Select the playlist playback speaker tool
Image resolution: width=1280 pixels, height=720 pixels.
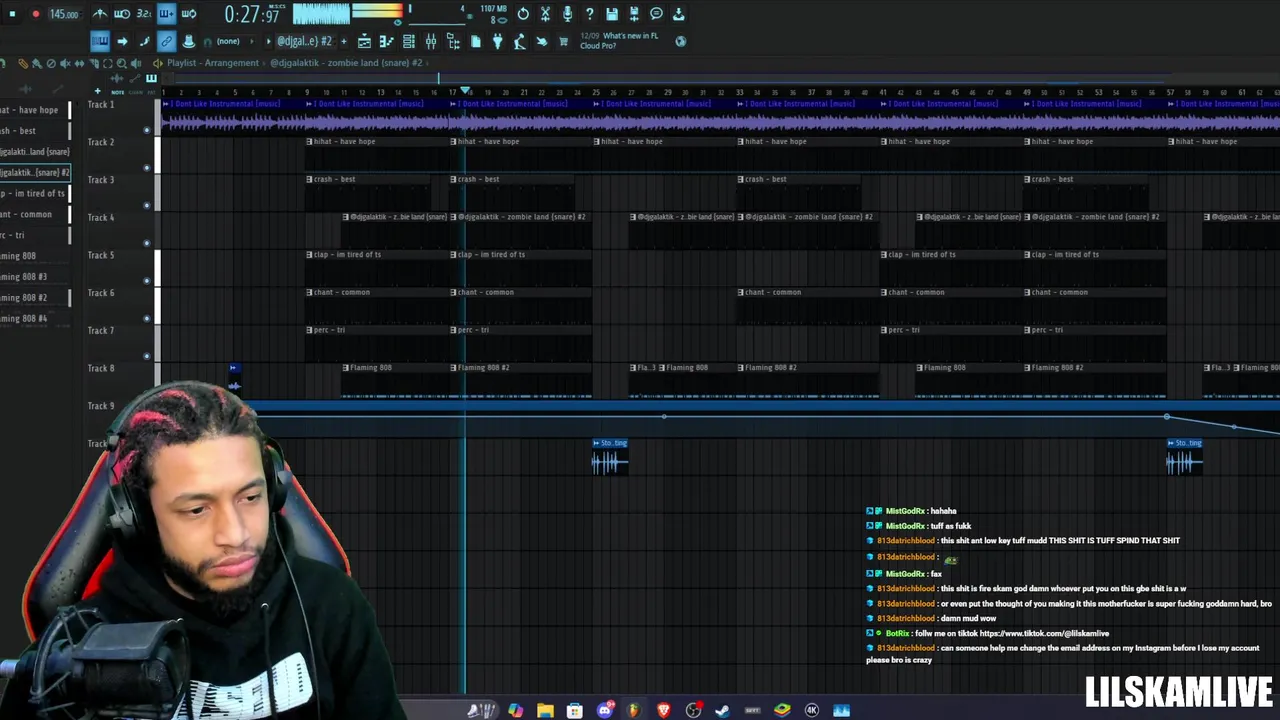tap(137, 63)
